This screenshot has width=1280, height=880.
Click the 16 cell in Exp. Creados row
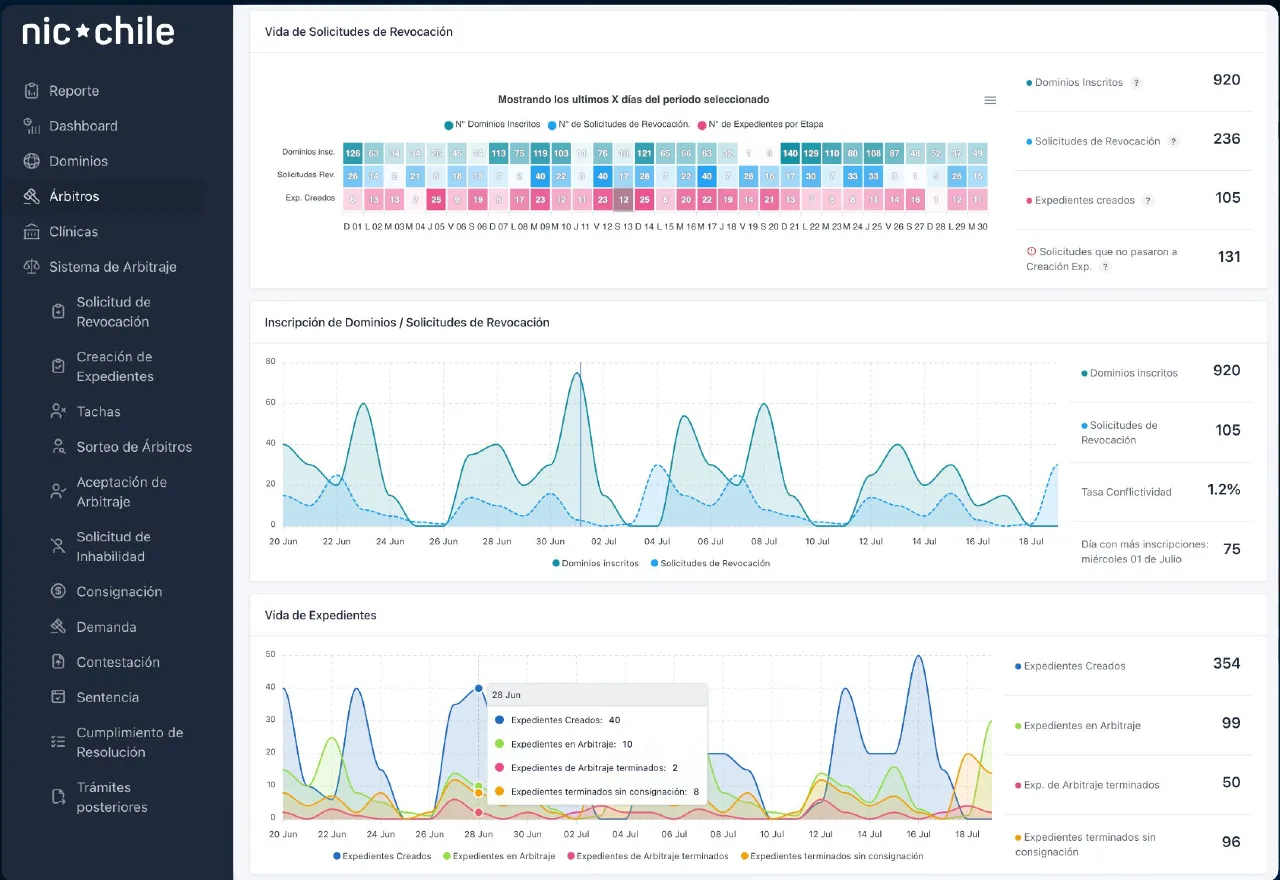point(915,198)
